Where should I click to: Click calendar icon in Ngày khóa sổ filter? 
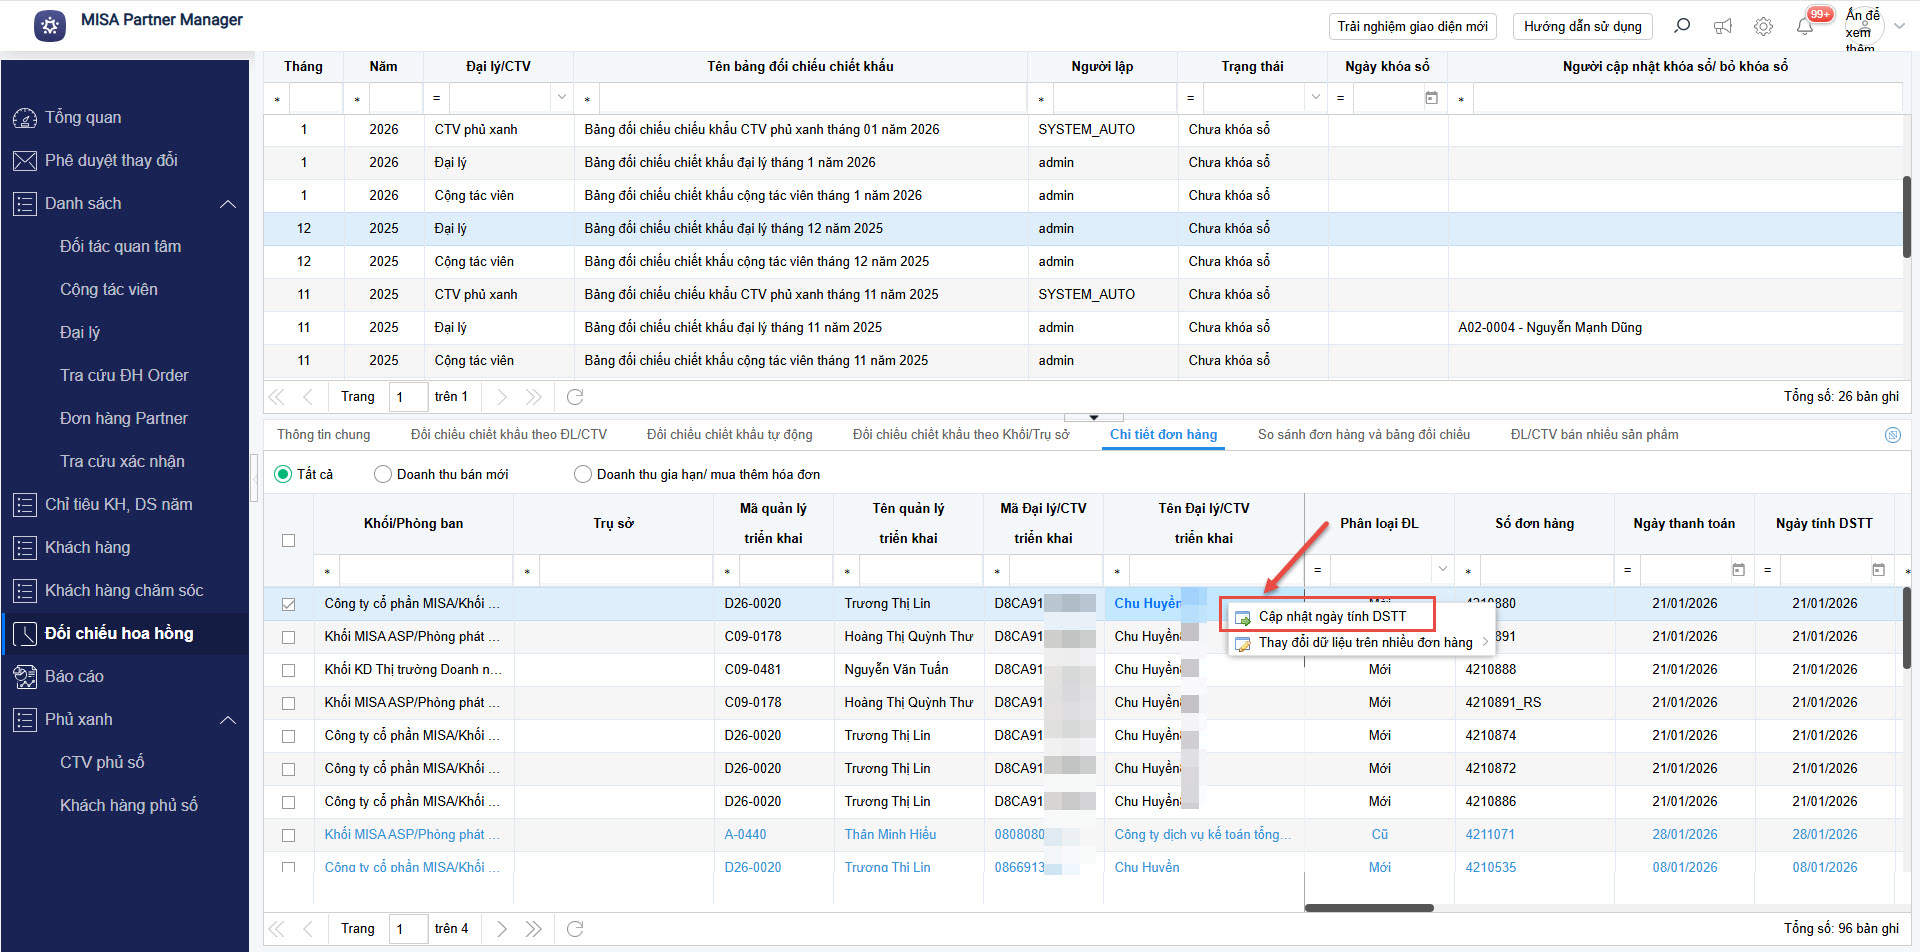point(1431,98)
